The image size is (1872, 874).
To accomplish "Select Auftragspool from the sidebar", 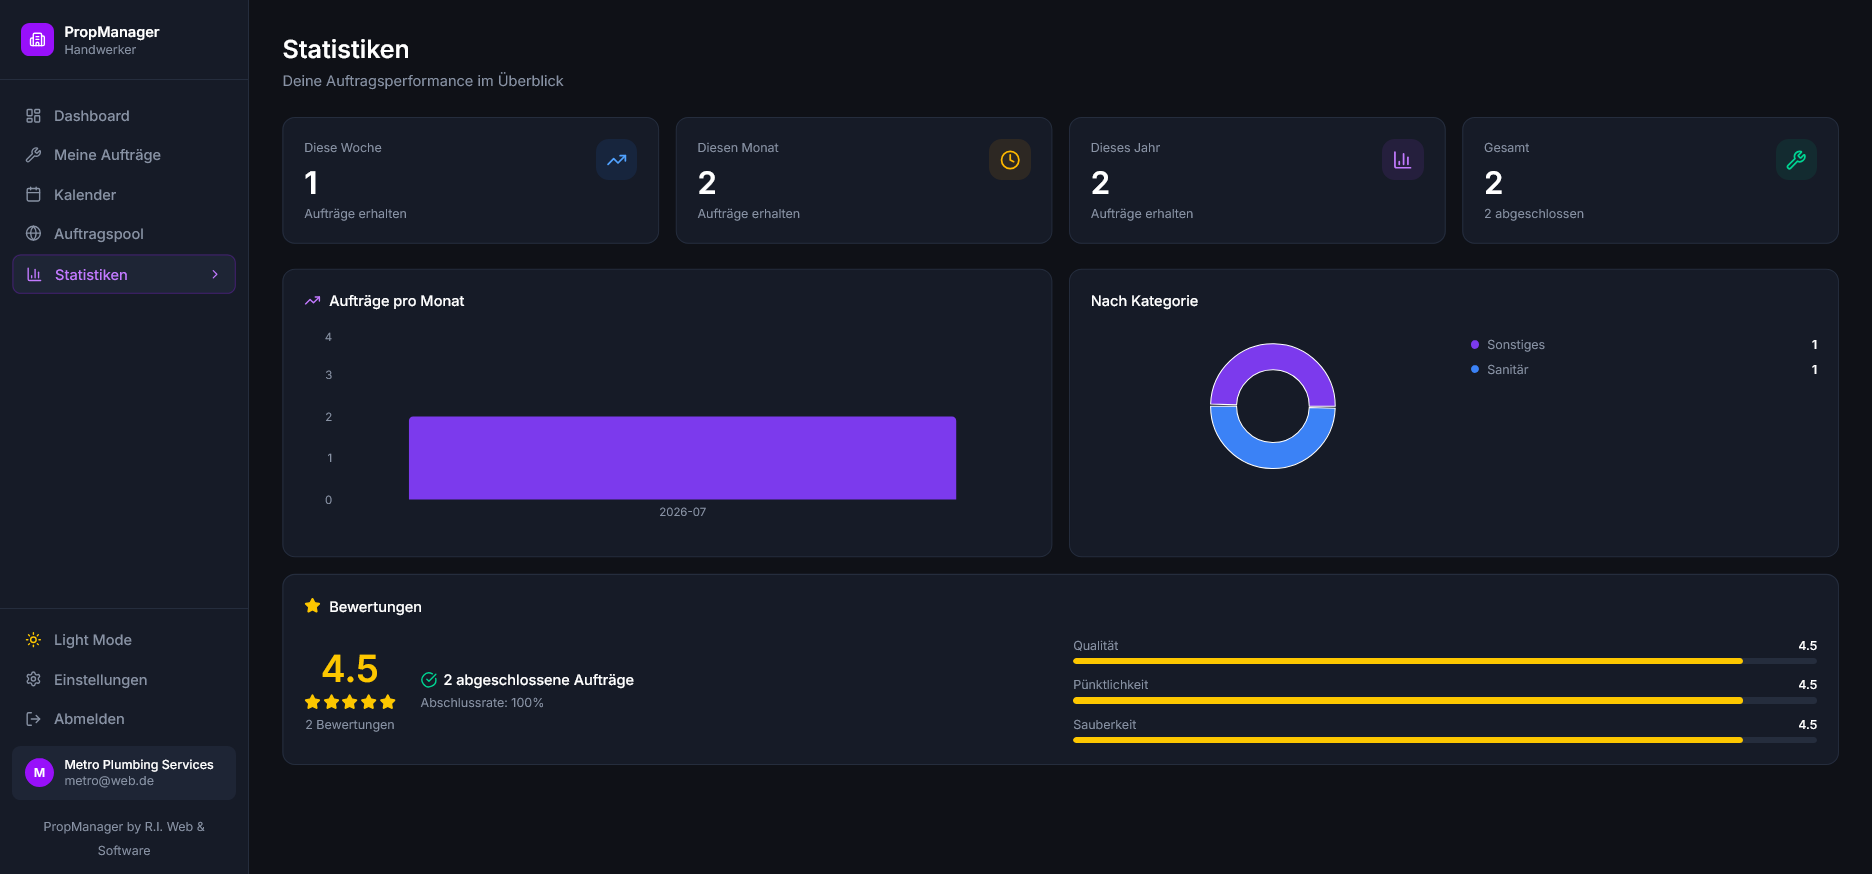I will click(124, 234).
